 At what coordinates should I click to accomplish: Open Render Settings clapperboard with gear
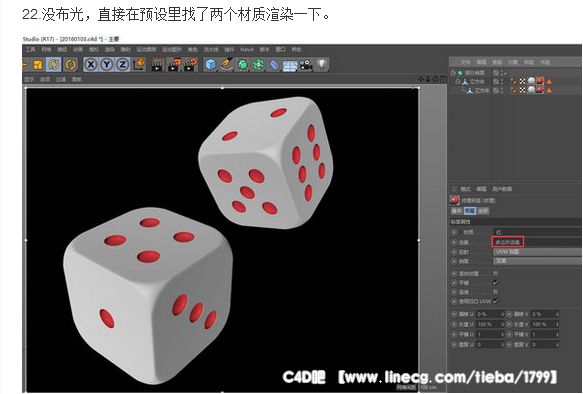click(x=191, y=65)
